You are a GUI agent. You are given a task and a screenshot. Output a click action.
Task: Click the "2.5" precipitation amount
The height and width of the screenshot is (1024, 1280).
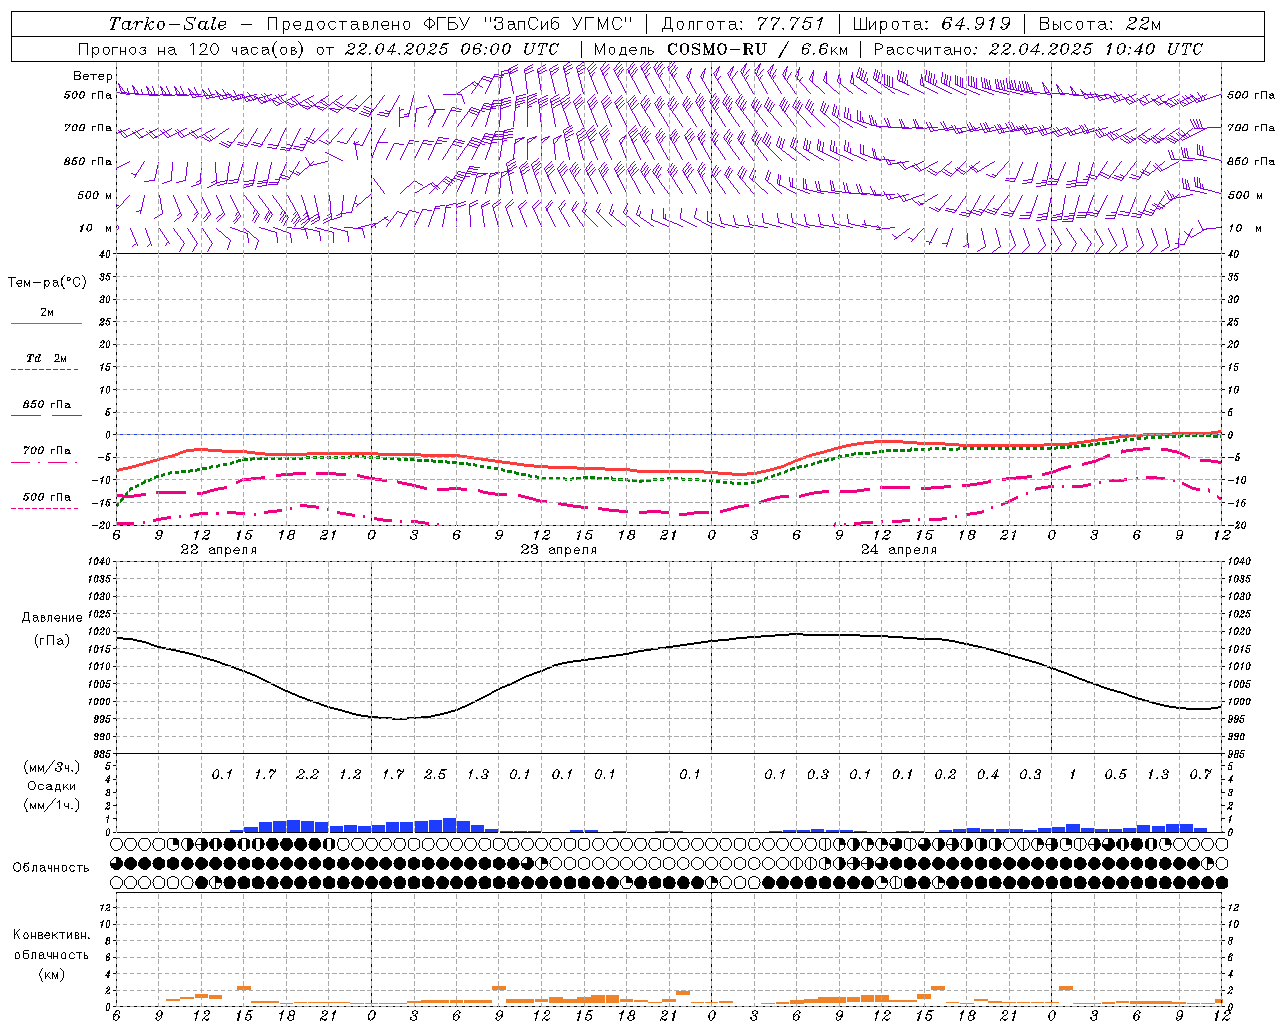click(x=435, y=774)
